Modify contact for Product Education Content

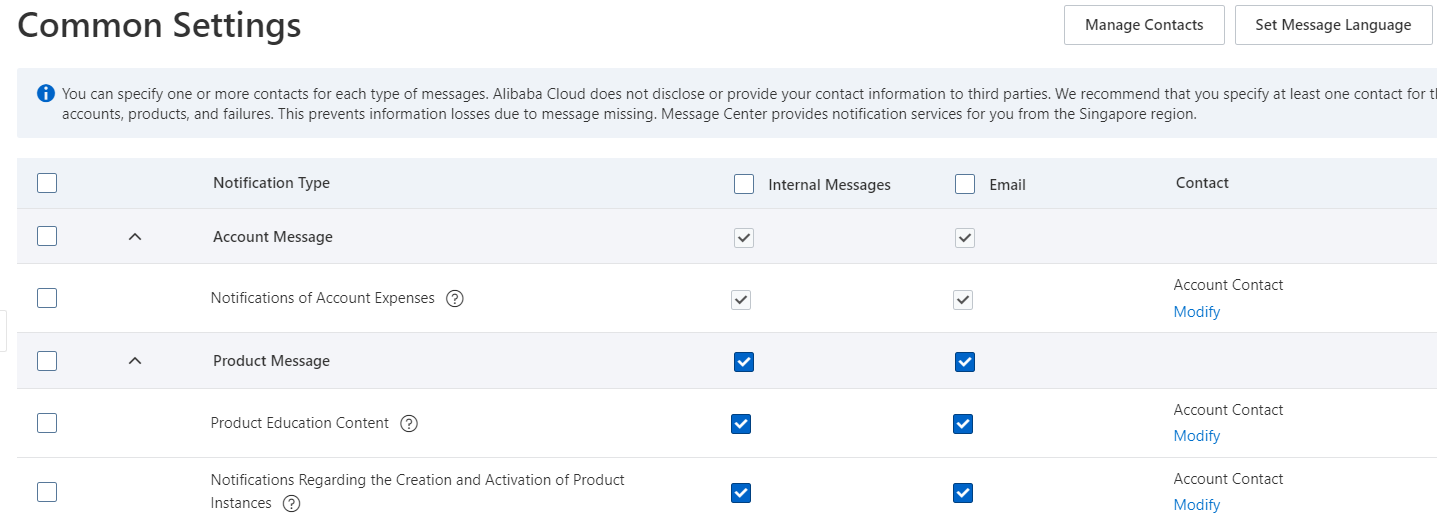click(x=1197, y=436)
